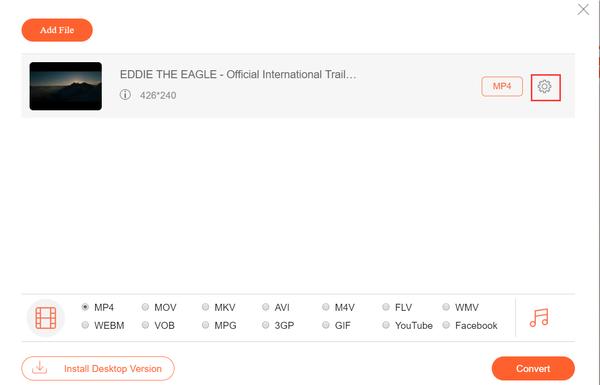The width and height of the screenshot is (600, 385).
Task: Select the GIF format option
Action: coord(326,325)
